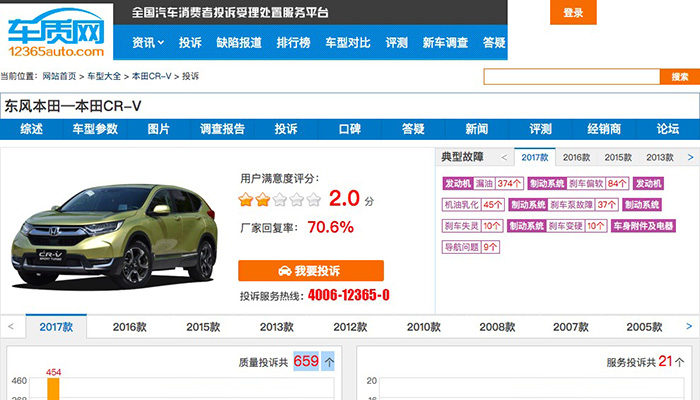
Task: Click the 制动系统 刹车变硬 10个 tag
Action: tap(557, 226)
